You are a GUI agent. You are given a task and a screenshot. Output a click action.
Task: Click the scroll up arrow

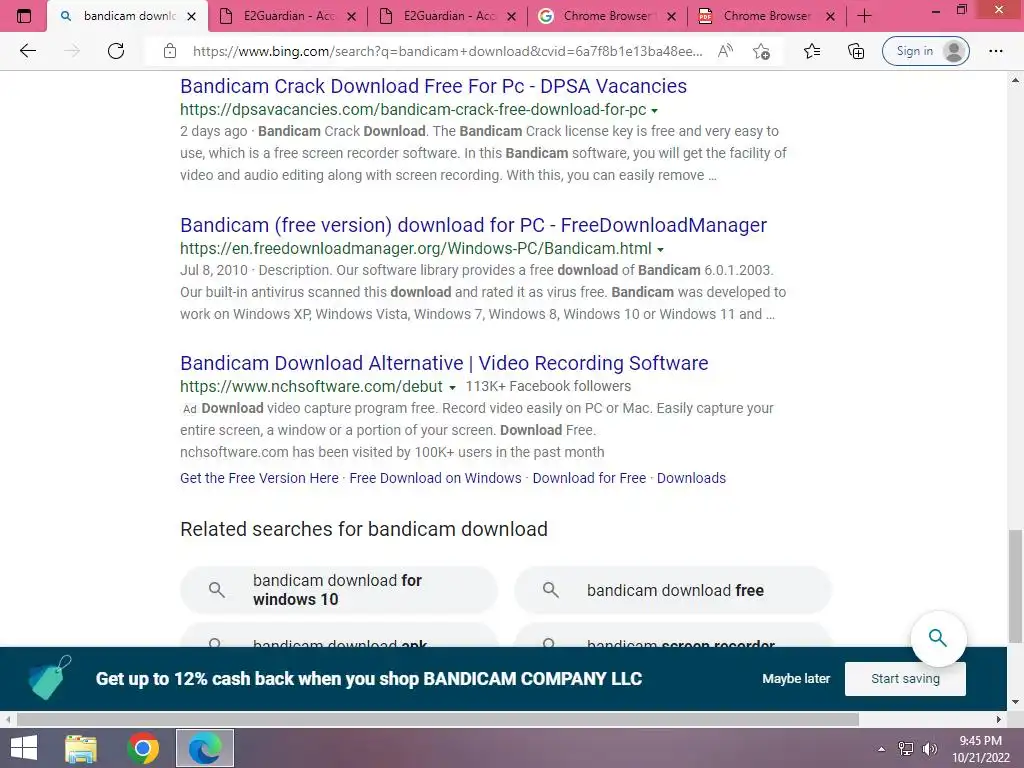[x=1015, y=80]
